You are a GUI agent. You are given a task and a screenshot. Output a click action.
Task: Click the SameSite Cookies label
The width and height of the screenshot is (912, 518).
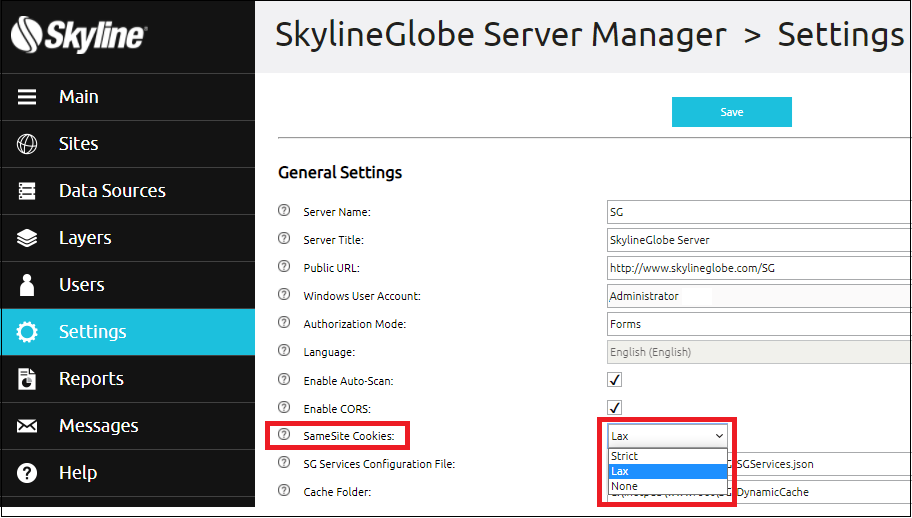click(x=349, y=436)
